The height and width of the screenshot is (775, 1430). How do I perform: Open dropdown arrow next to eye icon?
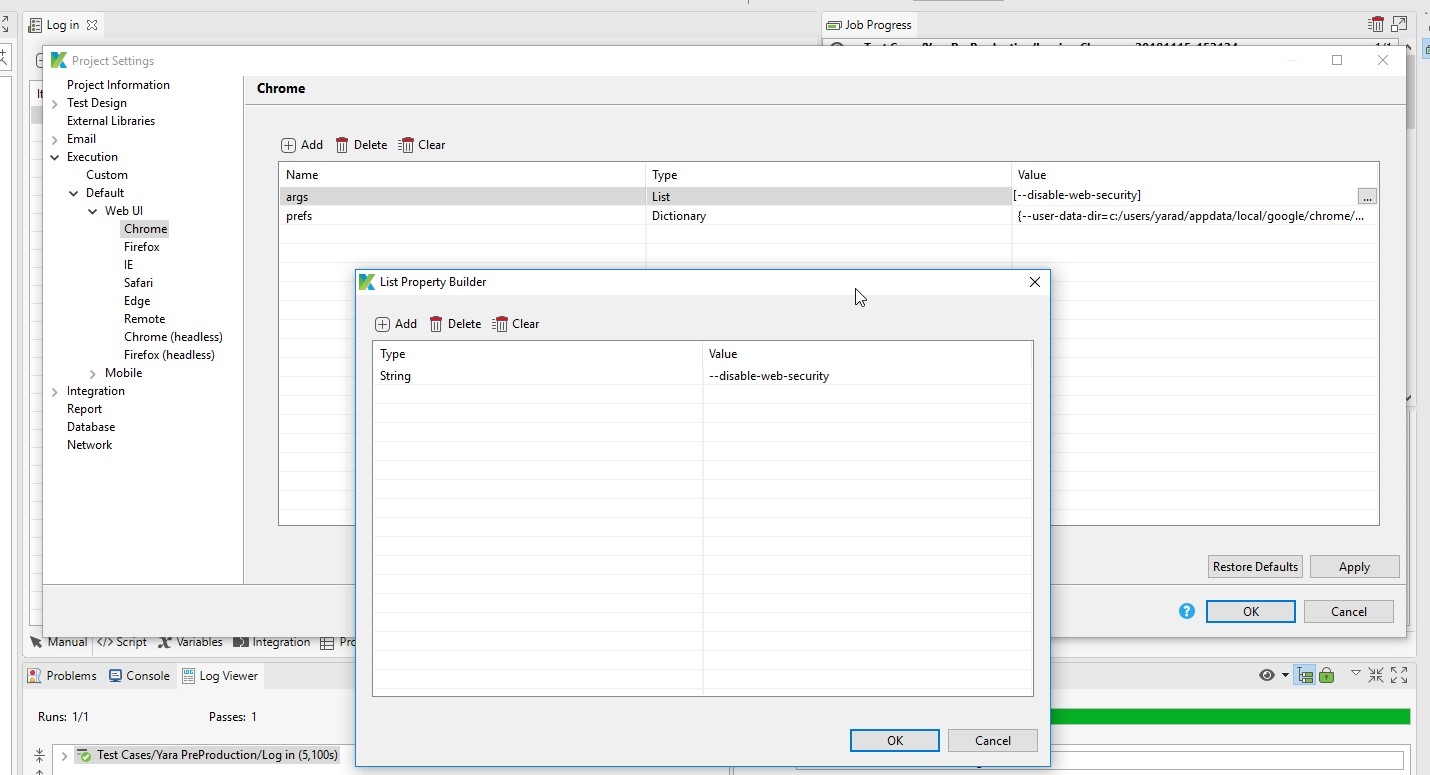coord(1285,676)
